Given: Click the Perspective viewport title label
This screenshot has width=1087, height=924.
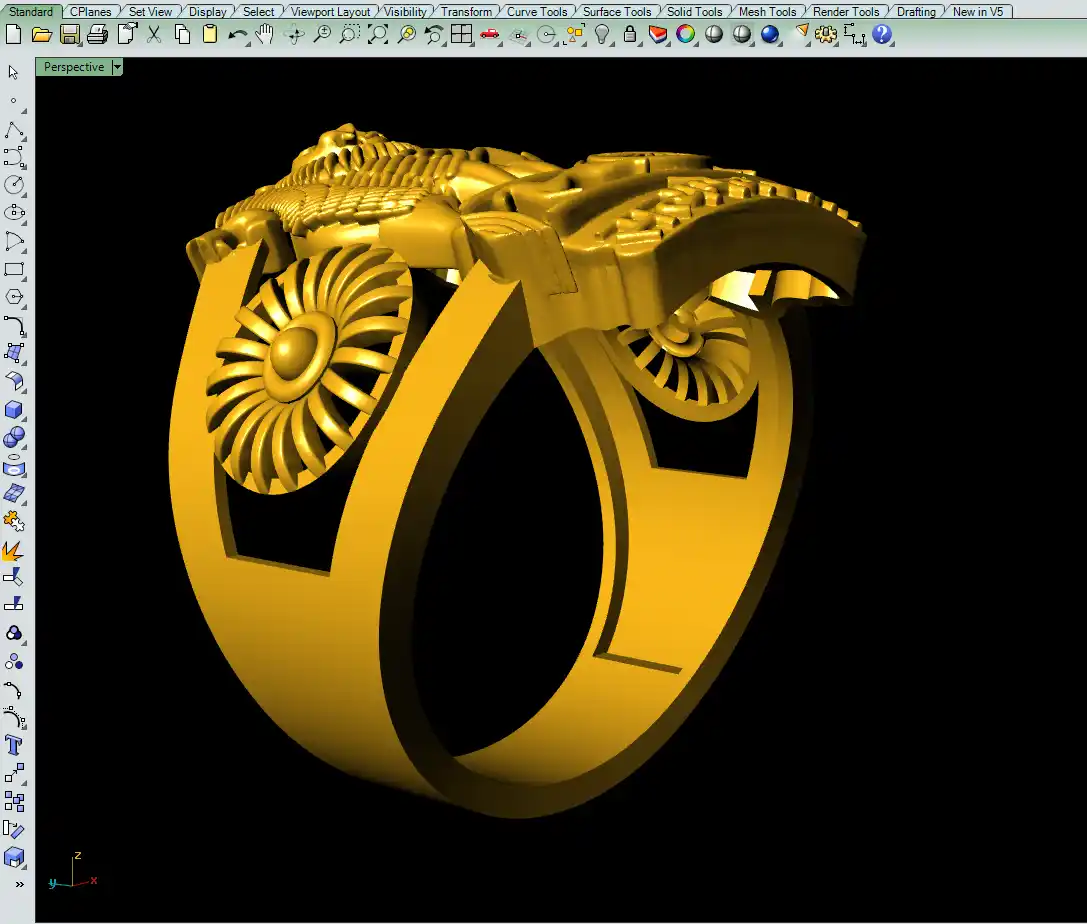Looking at the screenshot, I should click(74, 67).
